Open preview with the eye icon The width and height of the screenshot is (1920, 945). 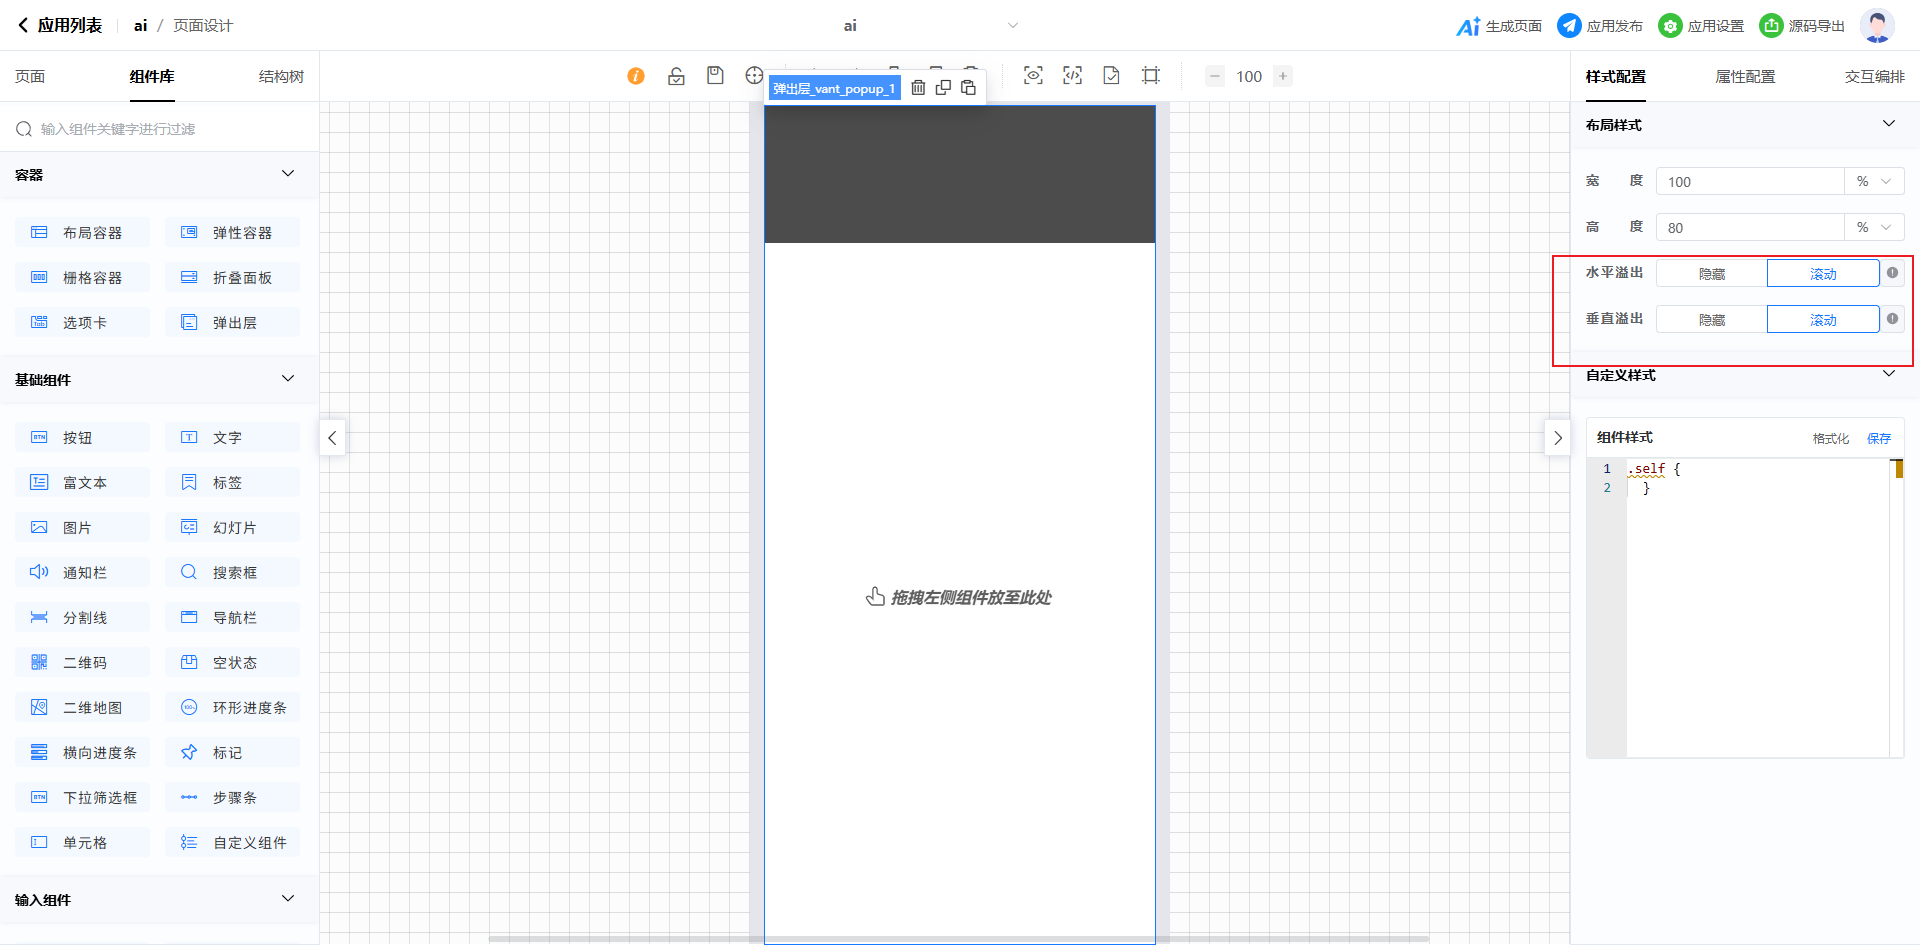[1033, 76]
